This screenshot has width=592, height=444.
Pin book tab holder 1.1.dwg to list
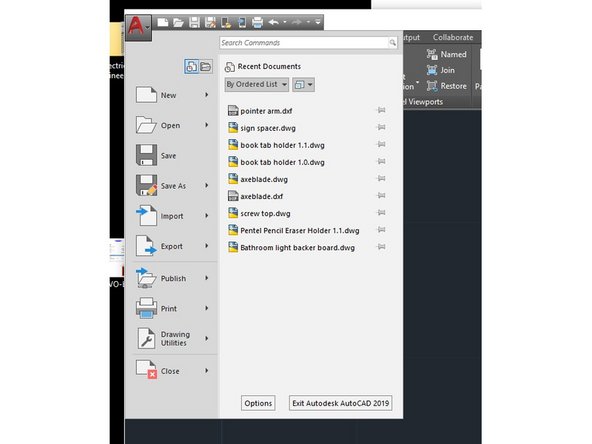tap(381, 144)
